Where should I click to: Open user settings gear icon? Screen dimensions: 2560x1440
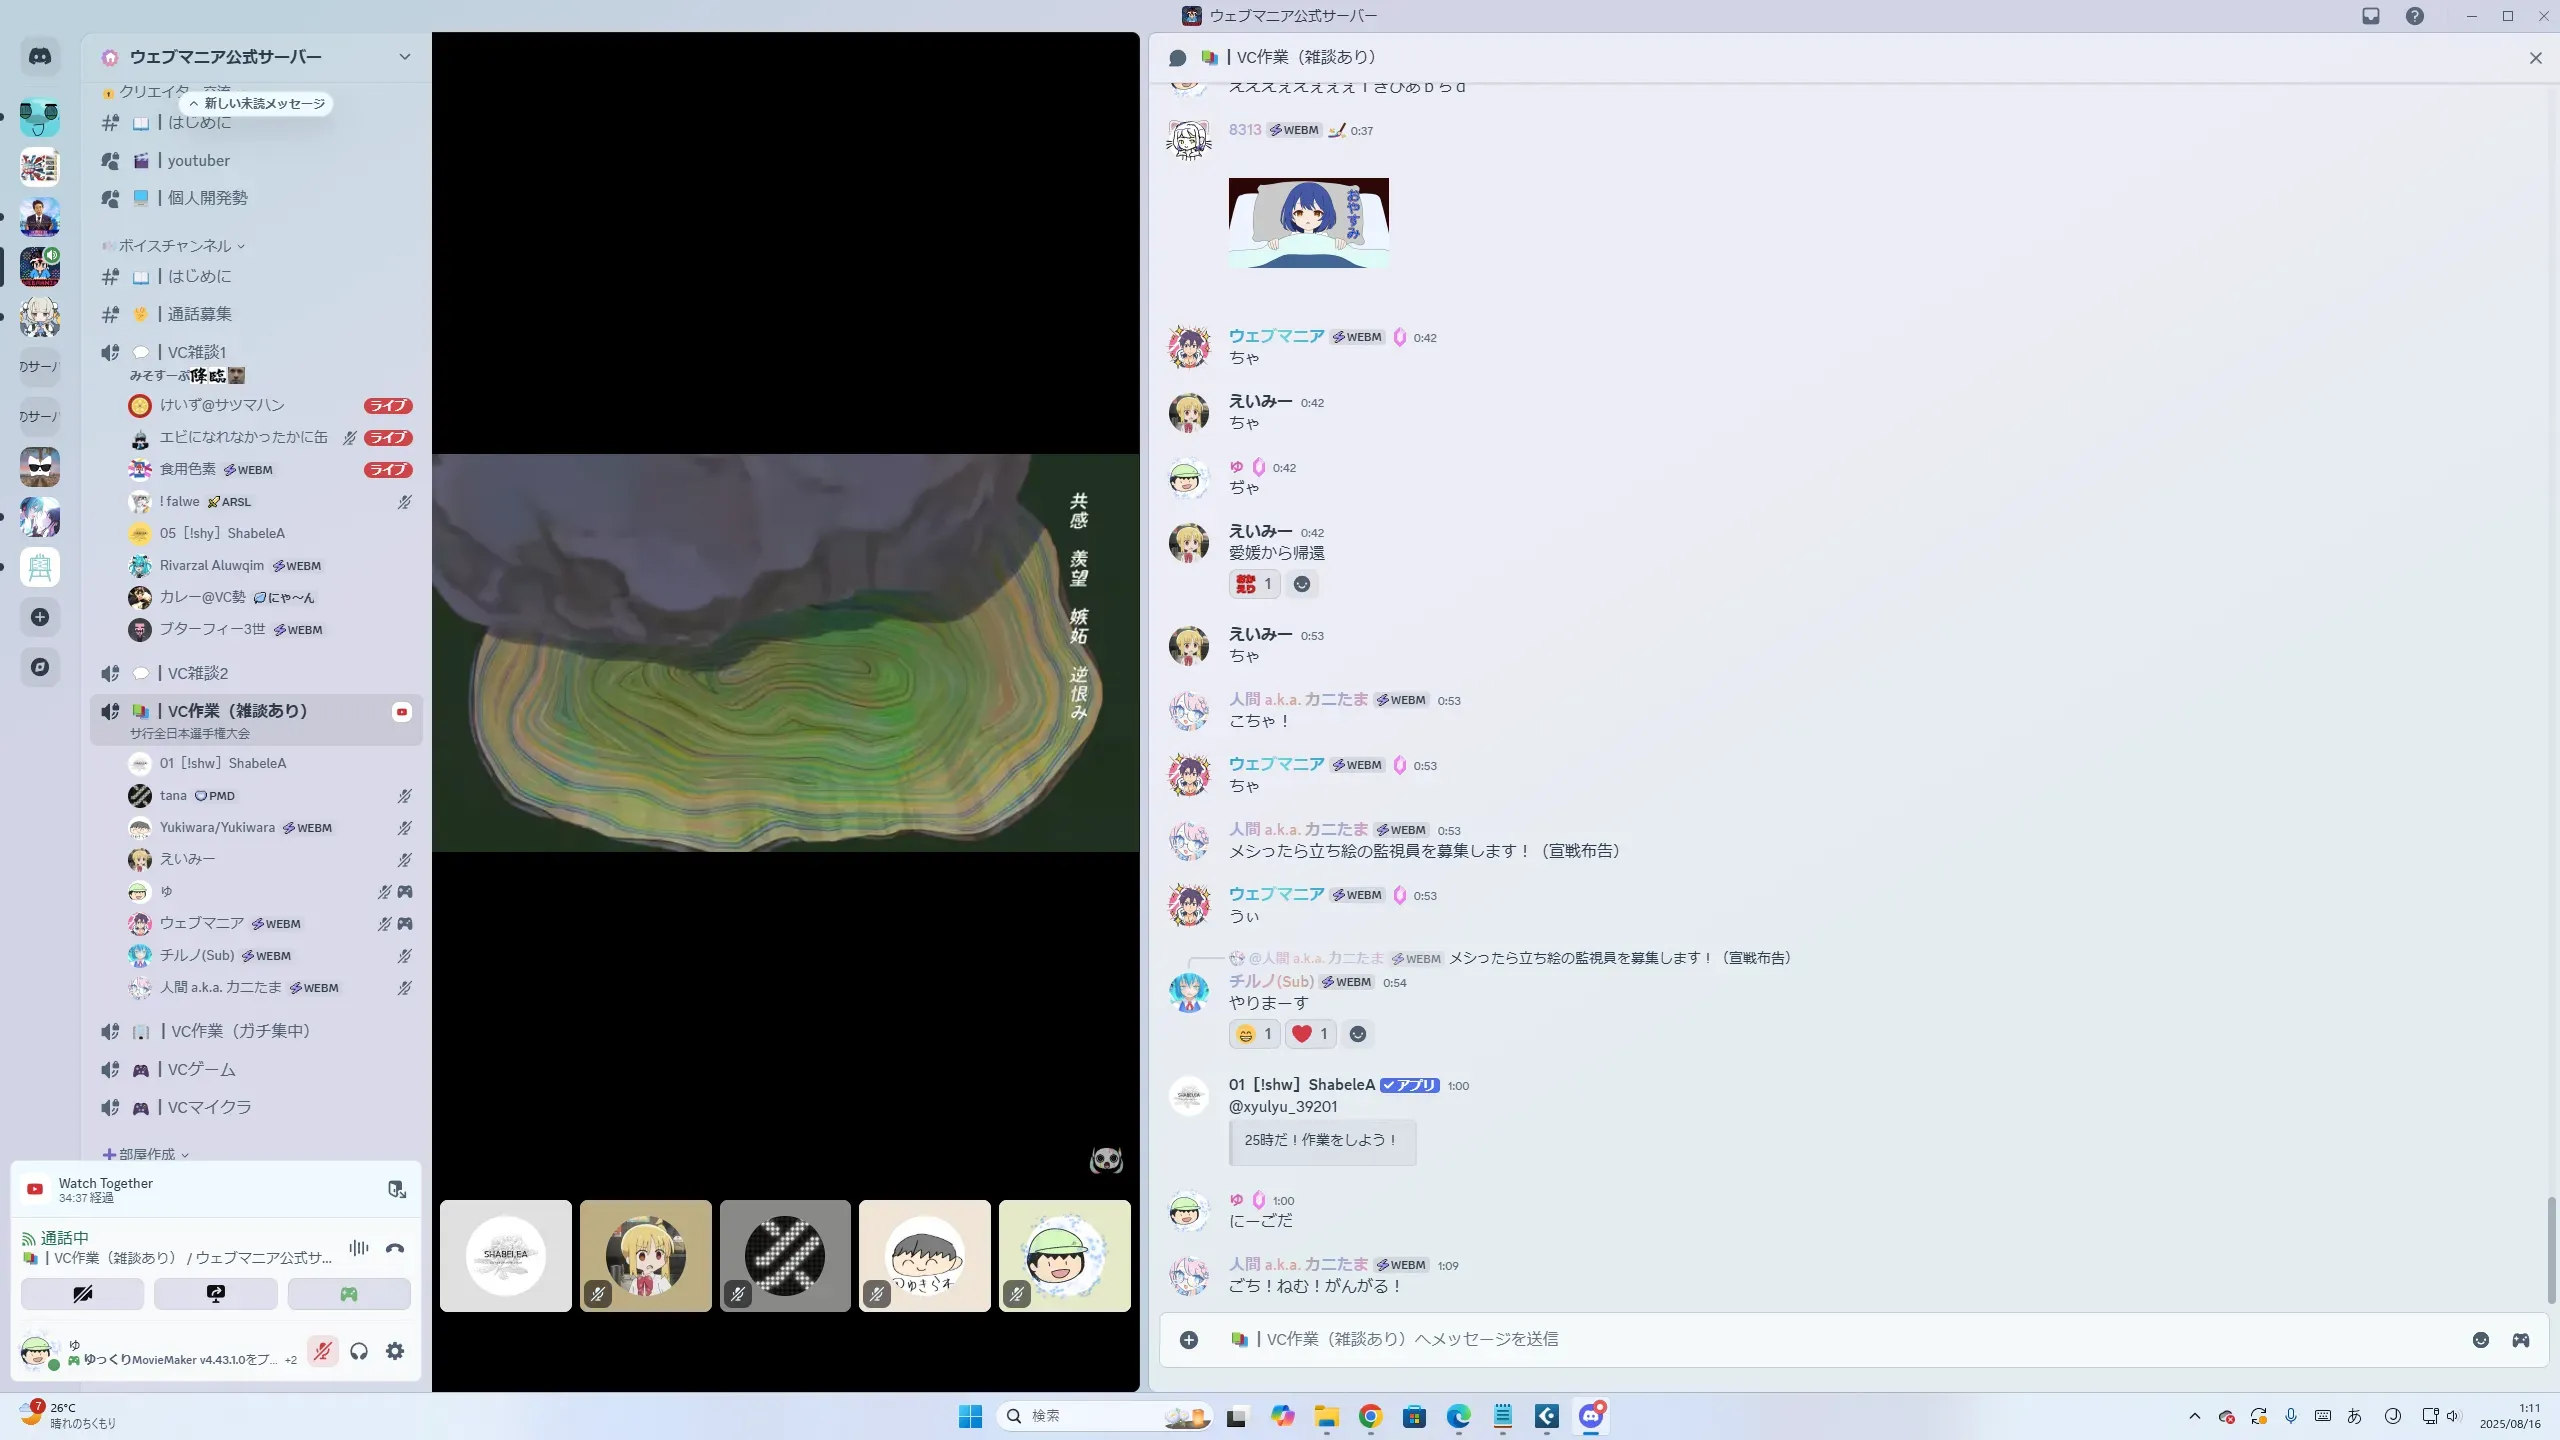pyautogui.click(x=395, y=1351)
